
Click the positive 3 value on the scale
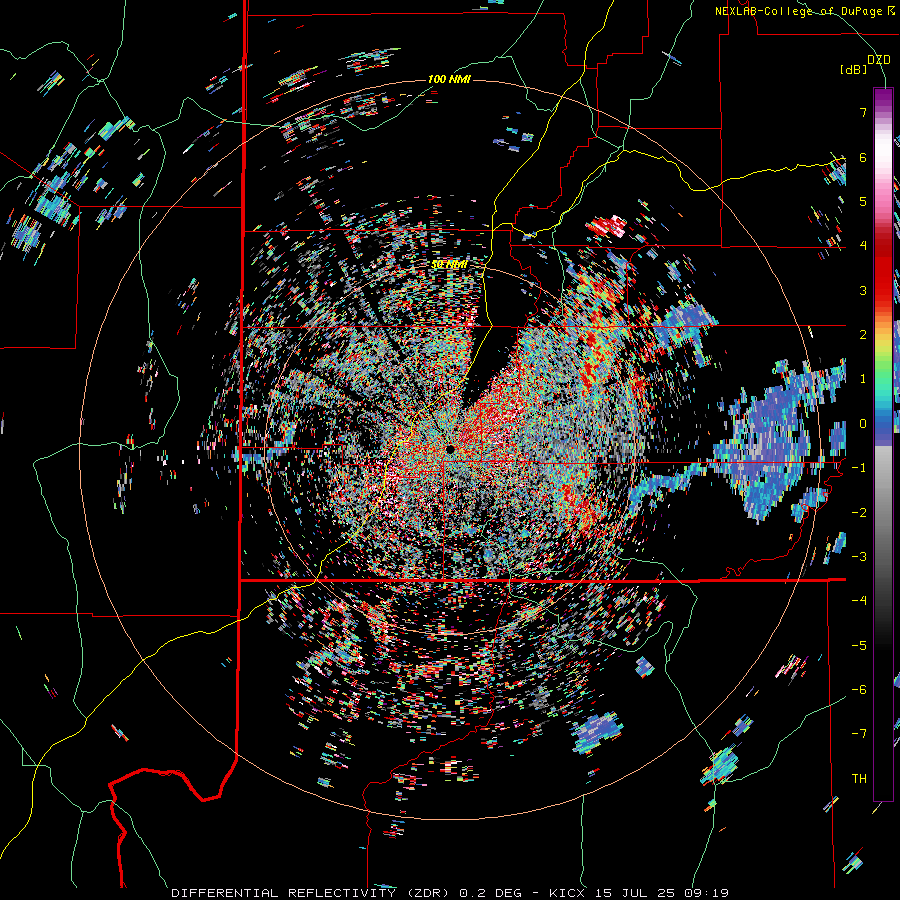pos(863,290)
